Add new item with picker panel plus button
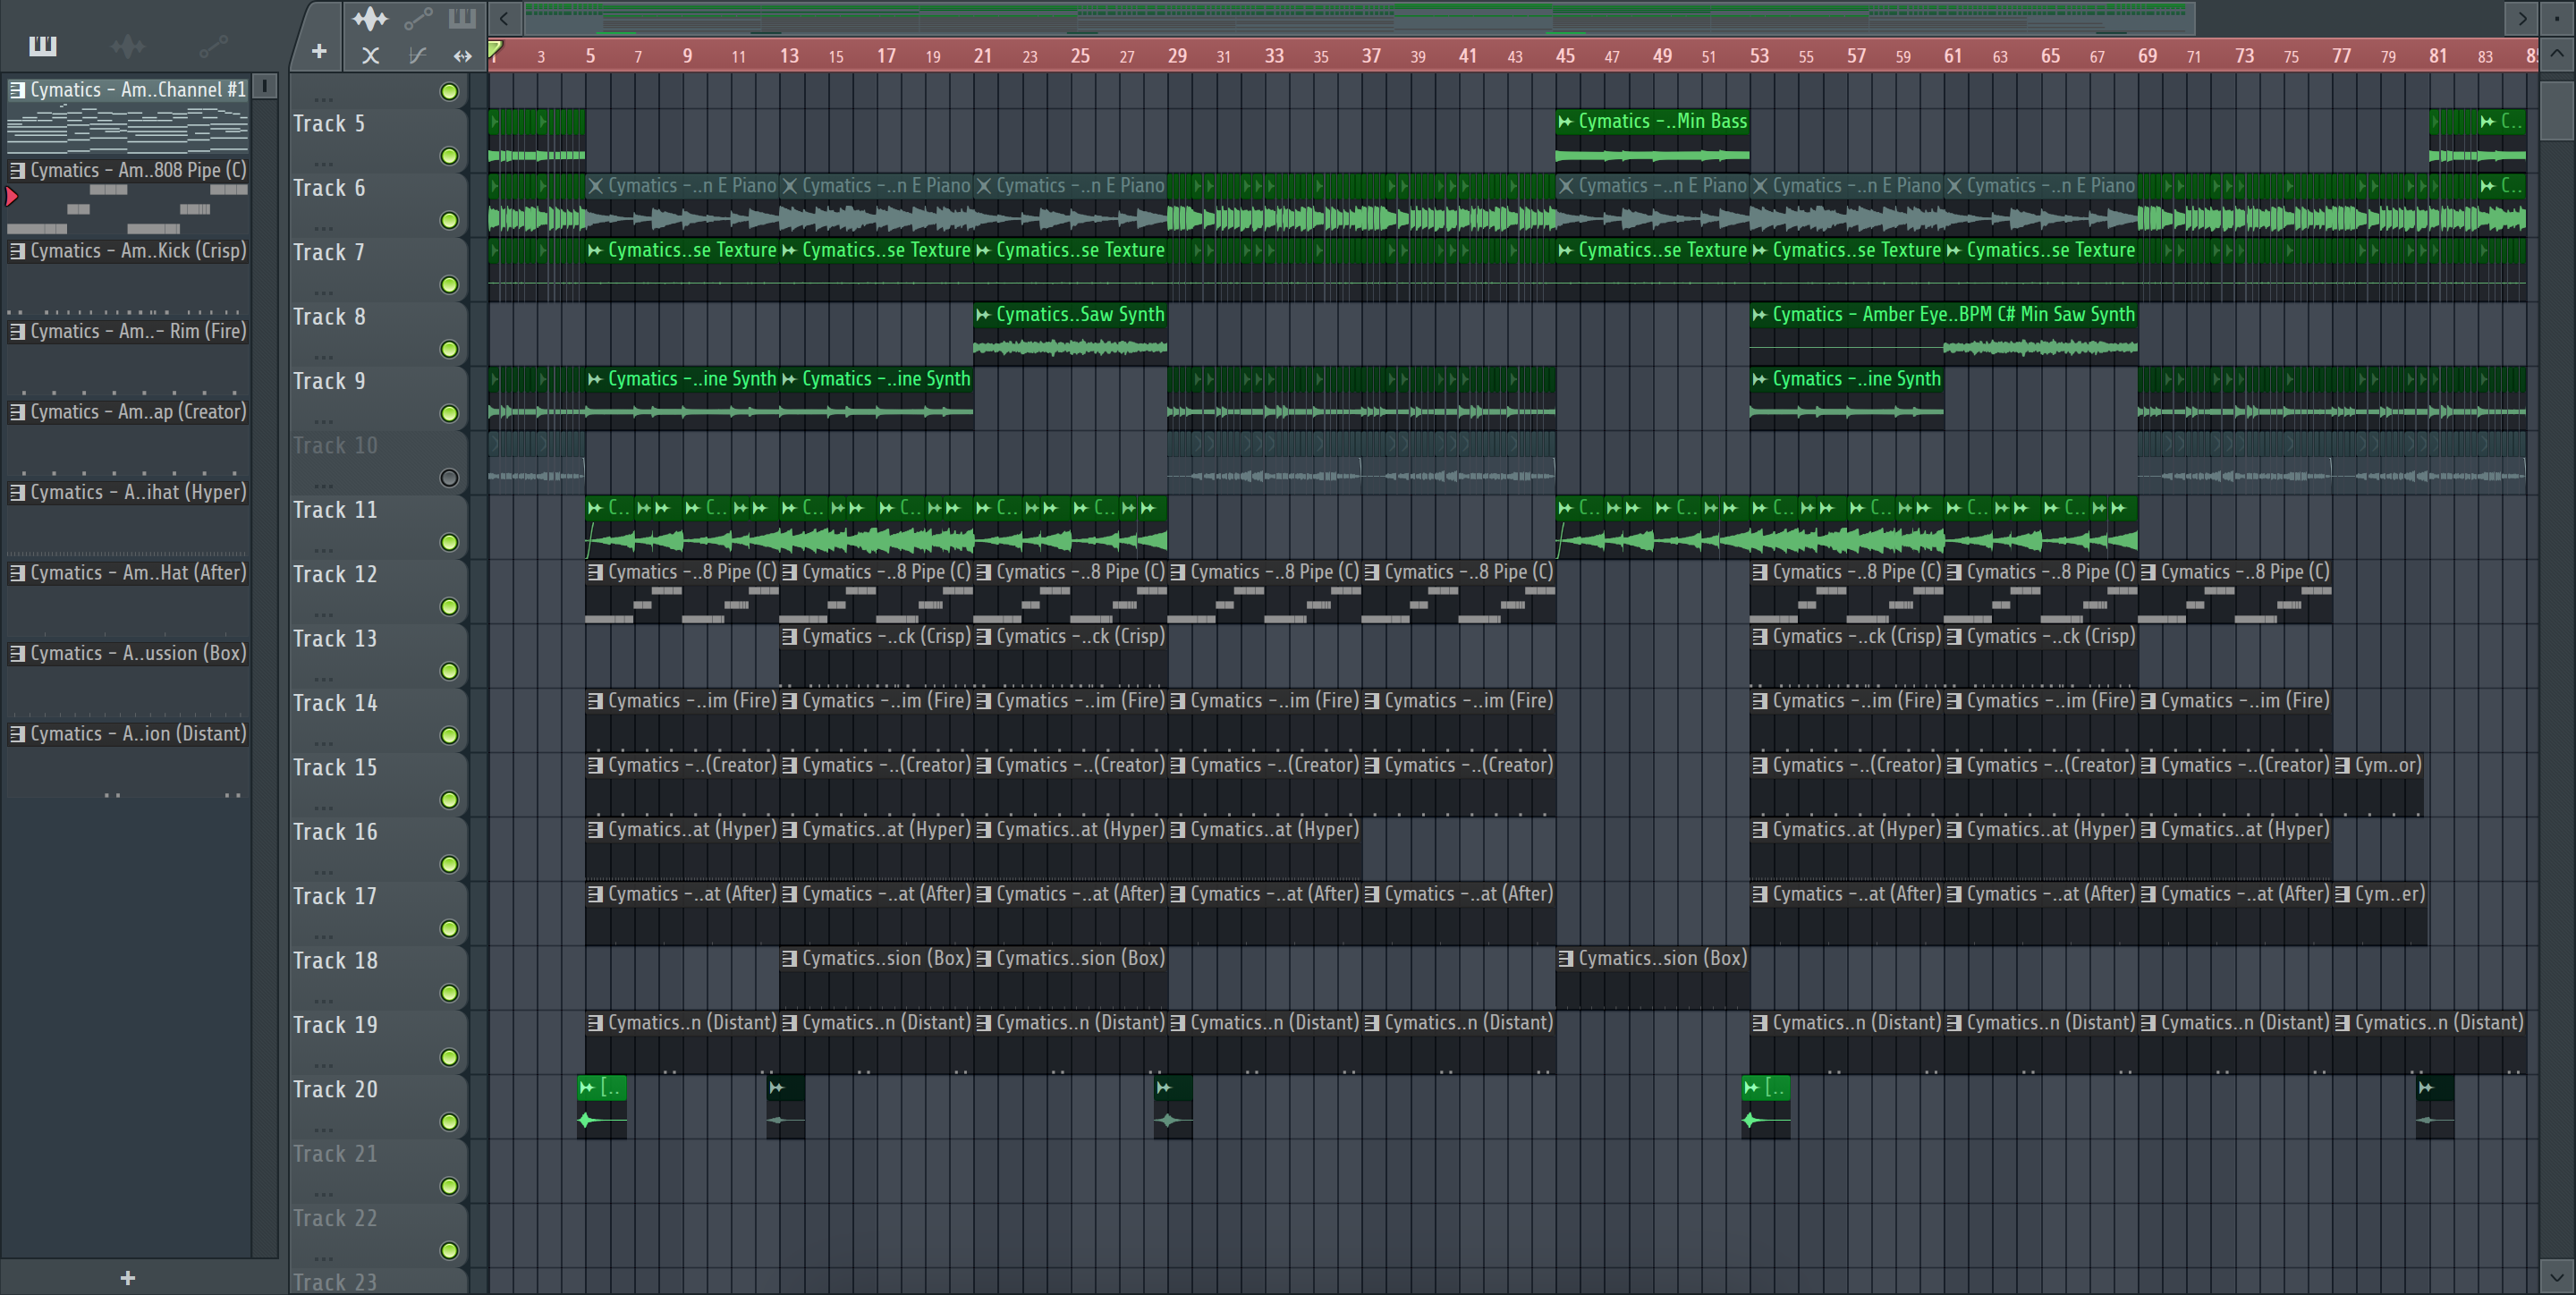 128,1277
